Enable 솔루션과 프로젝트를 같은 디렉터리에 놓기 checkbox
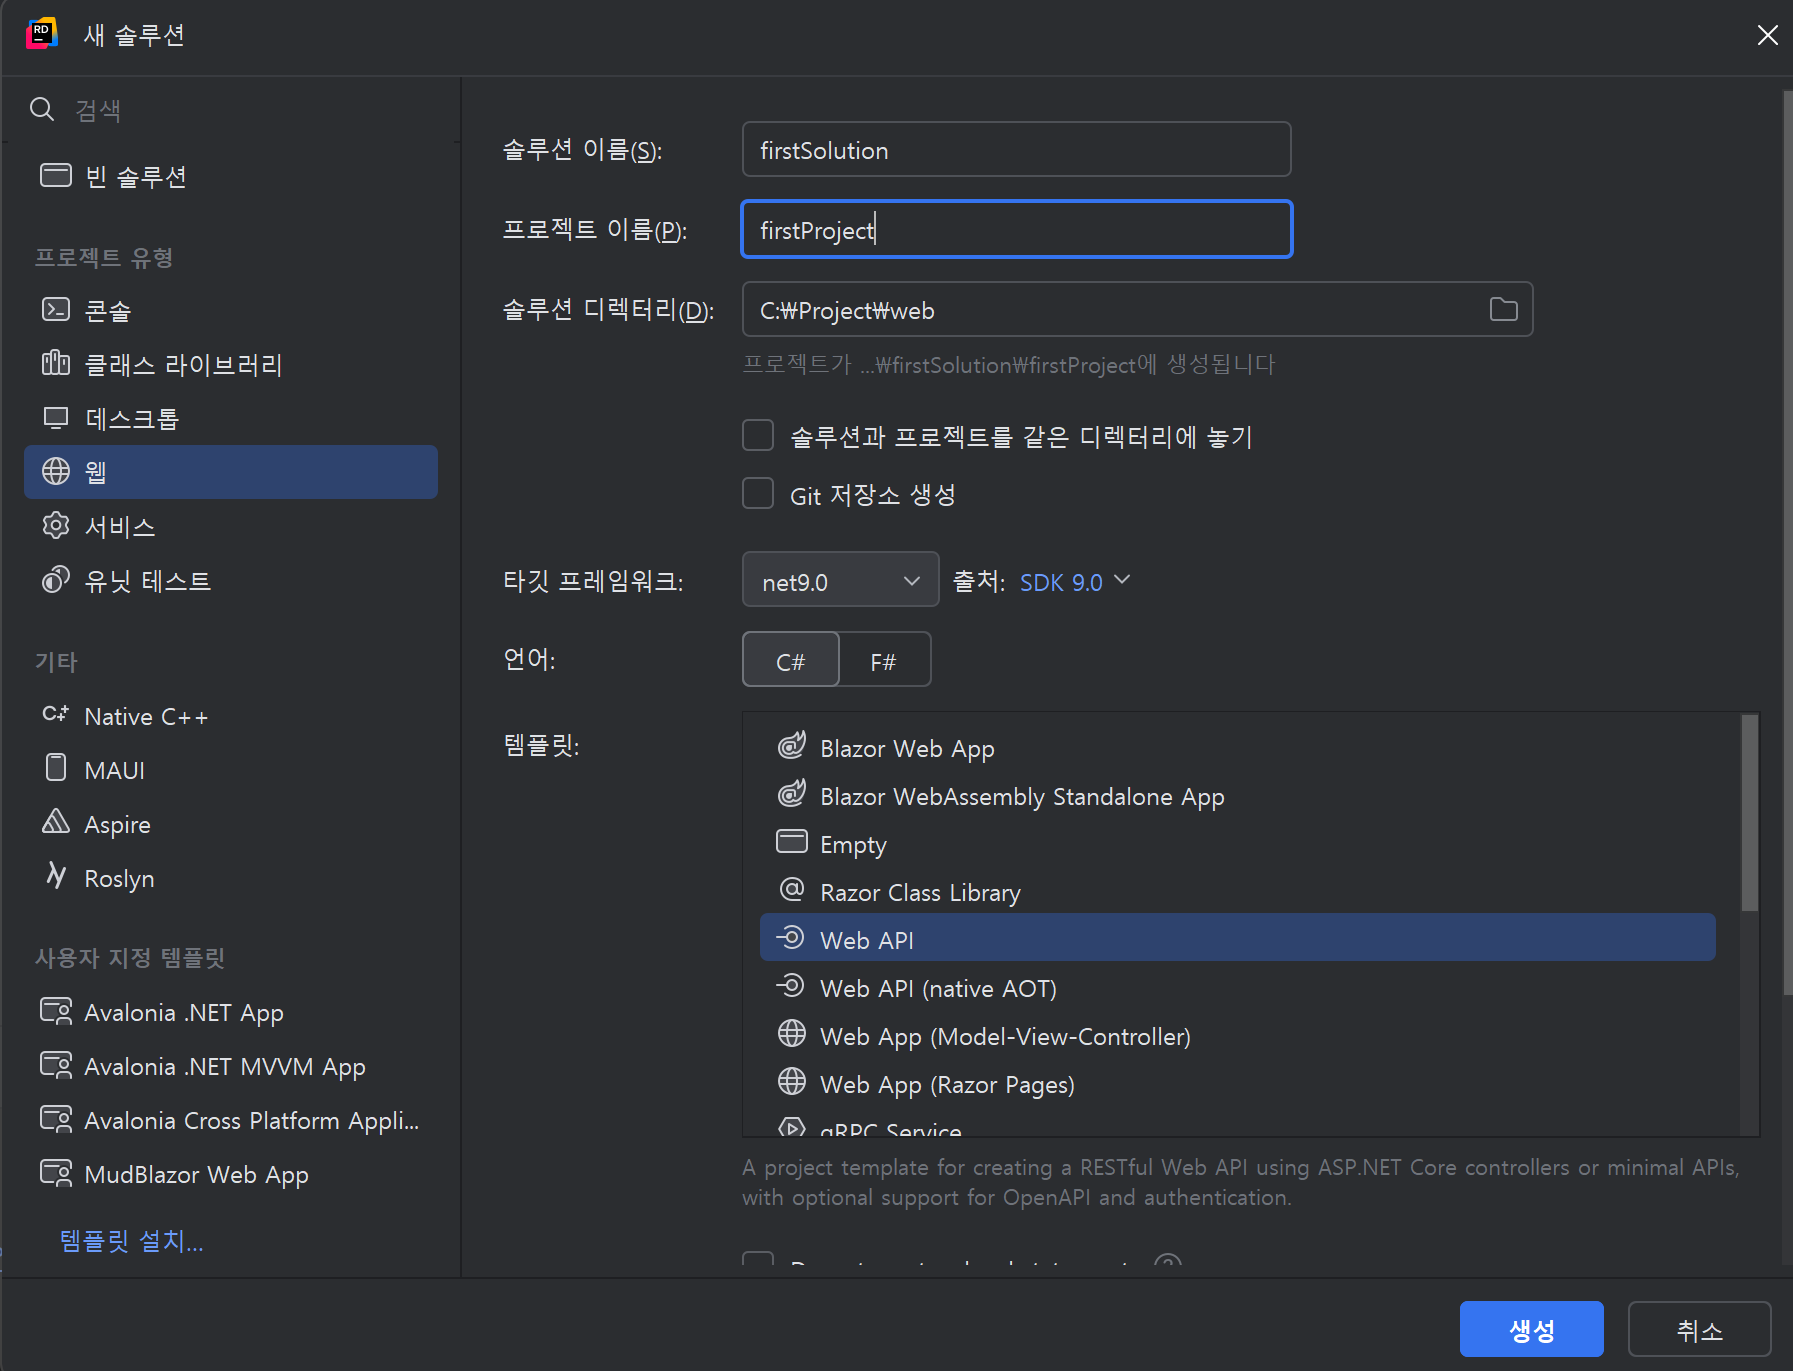Screen dimensions: 1793x1371 point(758,436)
